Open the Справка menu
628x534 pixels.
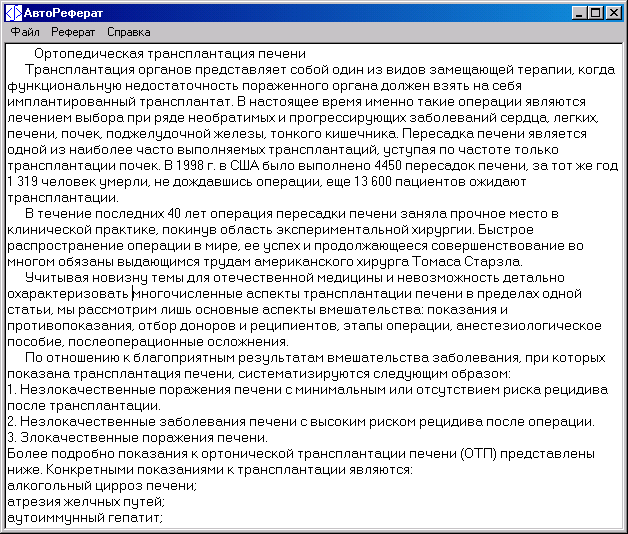(x=129, y=32)
